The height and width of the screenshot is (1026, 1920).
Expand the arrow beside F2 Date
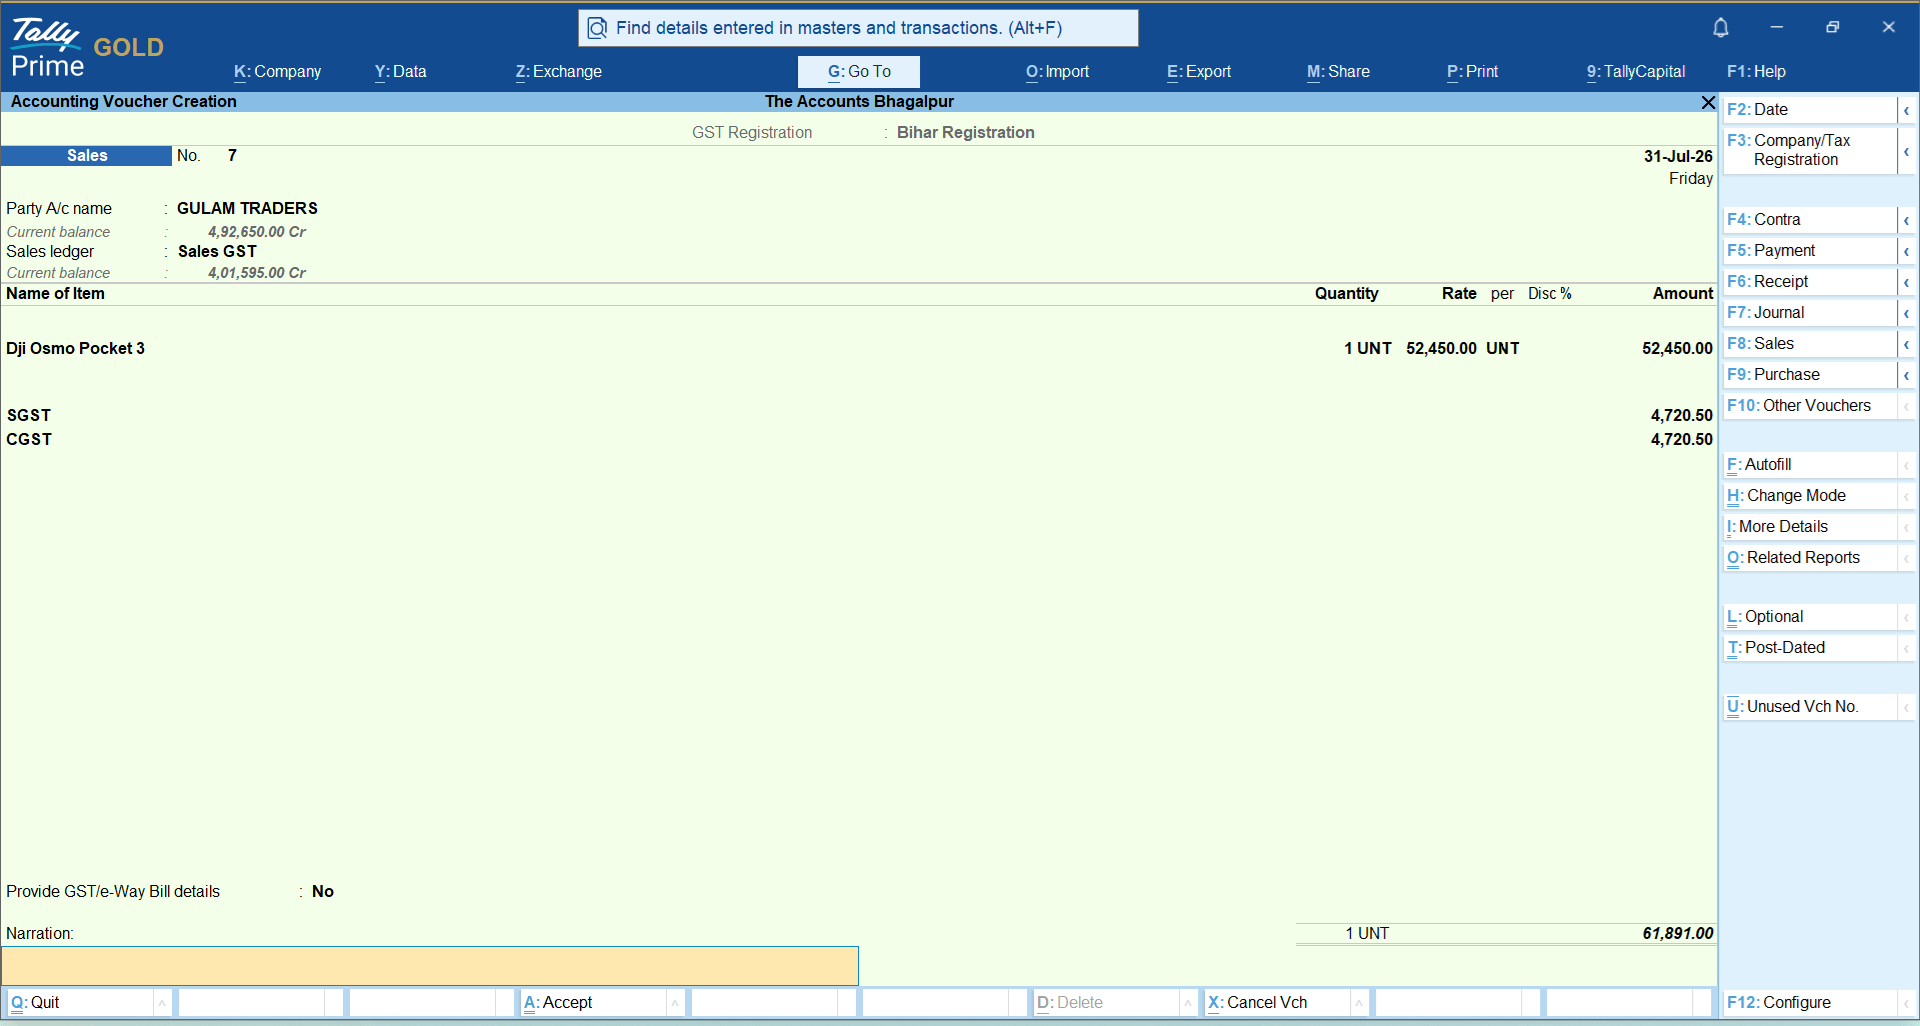(1907, 110)
